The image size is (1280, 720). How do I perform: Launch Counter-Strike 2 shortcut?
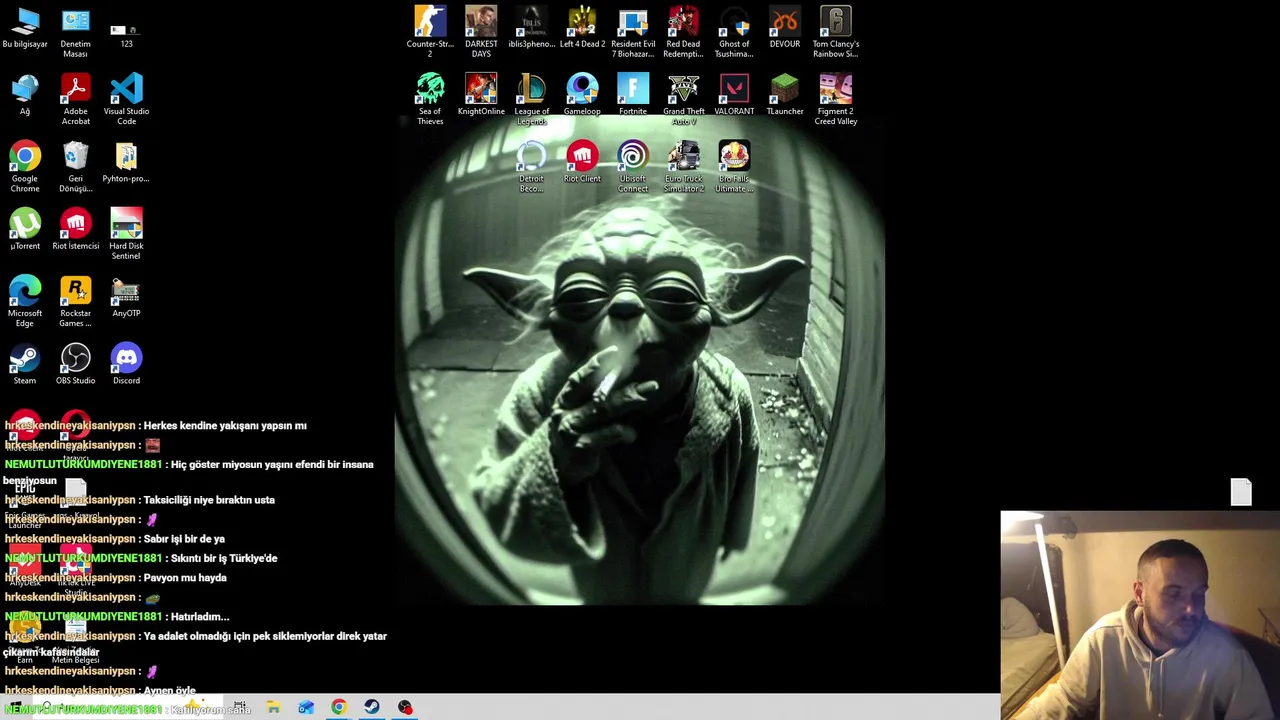[x=430, y=33]
